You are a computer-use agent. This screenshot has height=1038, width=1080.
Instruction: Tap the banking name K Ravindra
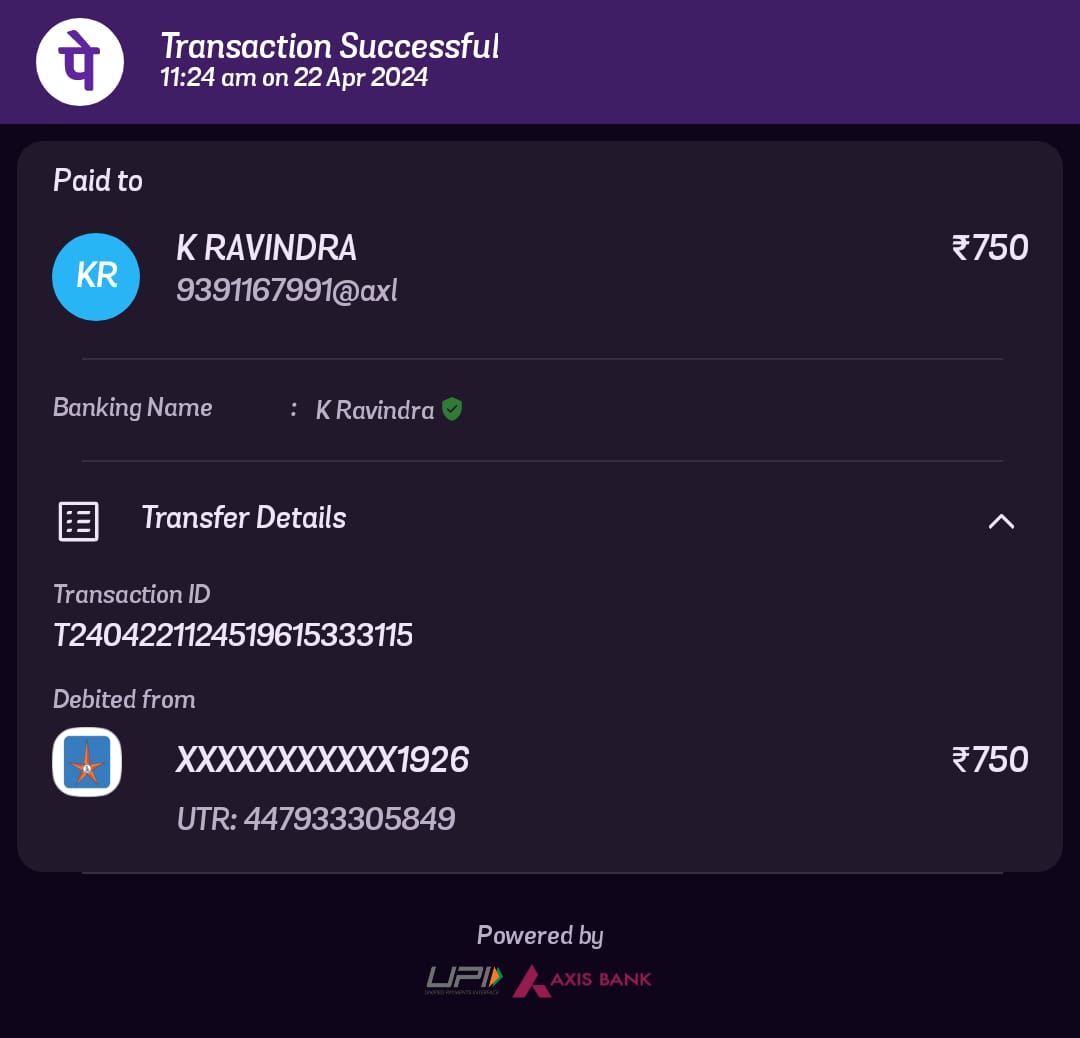(375, 411)
